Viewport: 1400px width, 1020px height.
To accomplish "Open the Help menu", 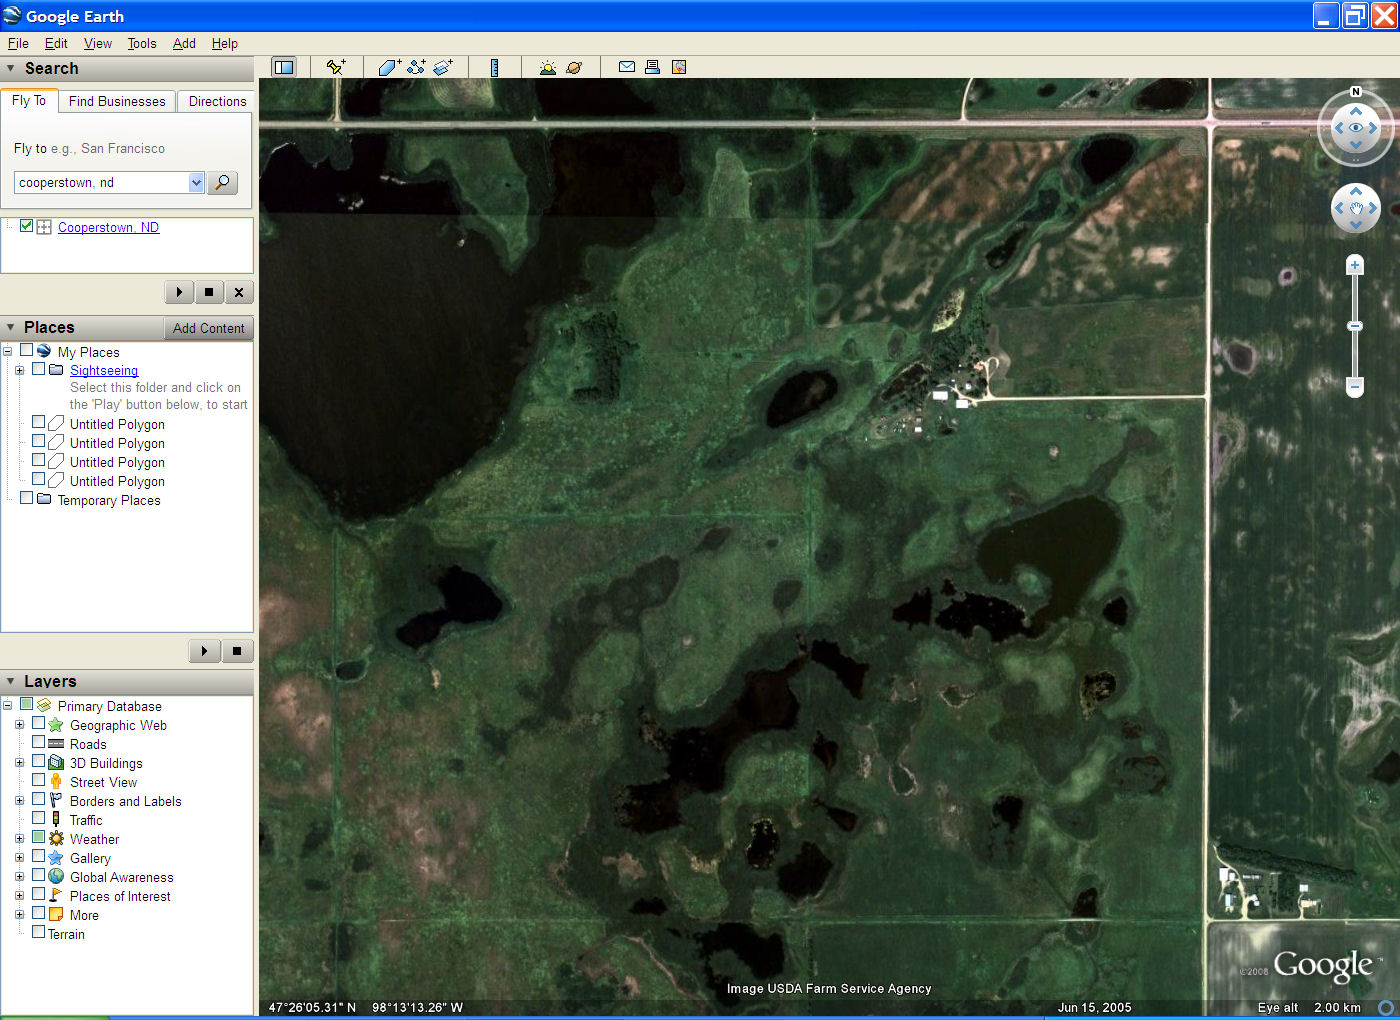I will [x=225, y=43].
